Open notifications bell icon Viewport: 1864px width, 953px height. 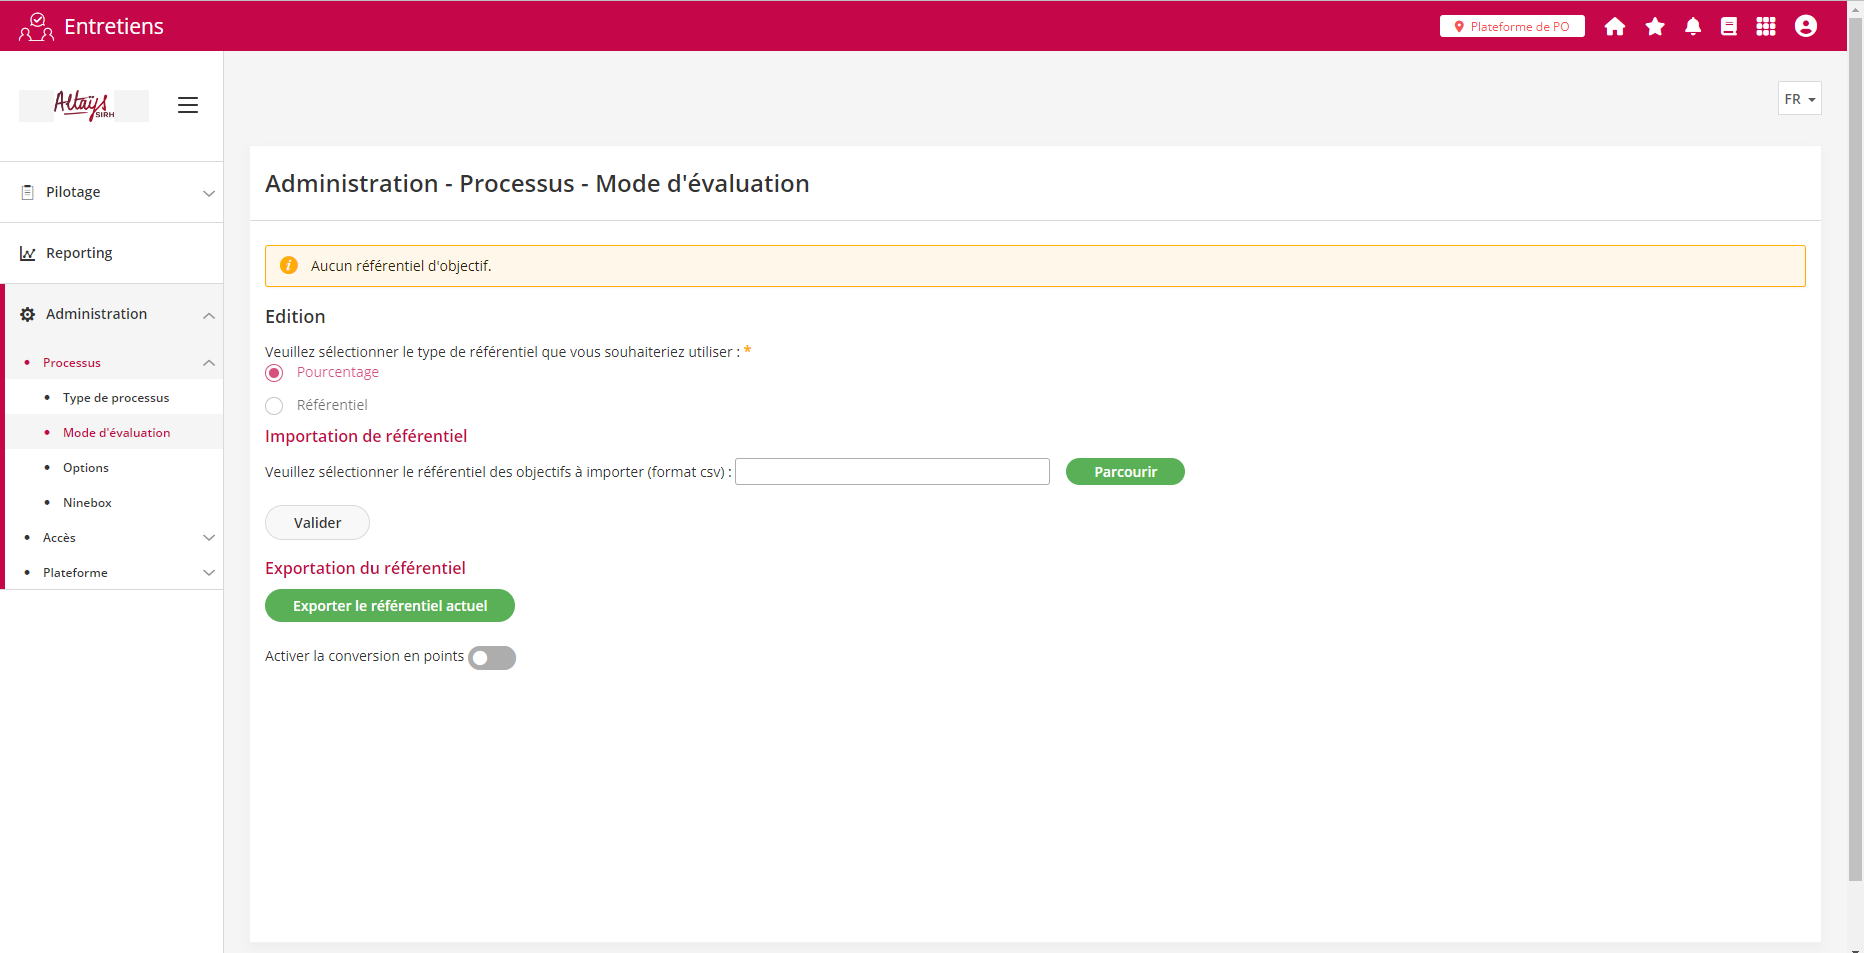pyautogui.click(x=1693, y=27)
